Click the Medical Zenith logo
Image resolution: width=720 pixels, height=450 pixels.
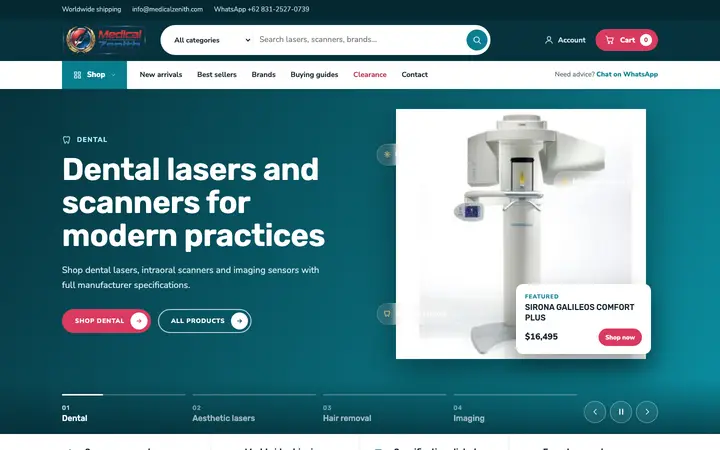pyautogui.click(x=104, y=39)
